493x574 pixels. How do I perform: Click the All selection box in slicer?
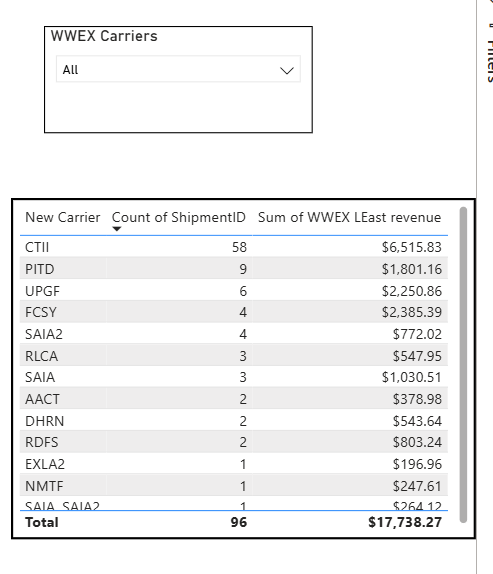[x=178, y=69]
